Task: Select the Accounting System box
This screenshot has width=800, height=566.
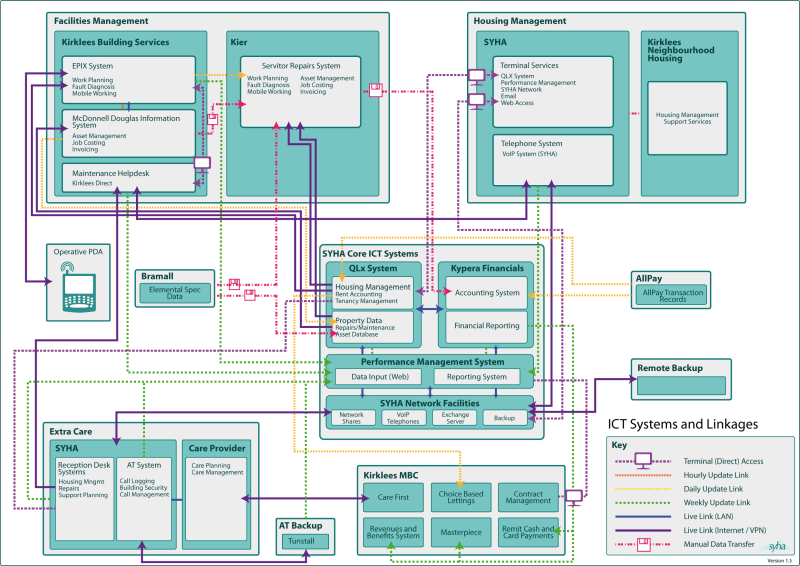Action: pyautogui.click(x=487, y=293)
